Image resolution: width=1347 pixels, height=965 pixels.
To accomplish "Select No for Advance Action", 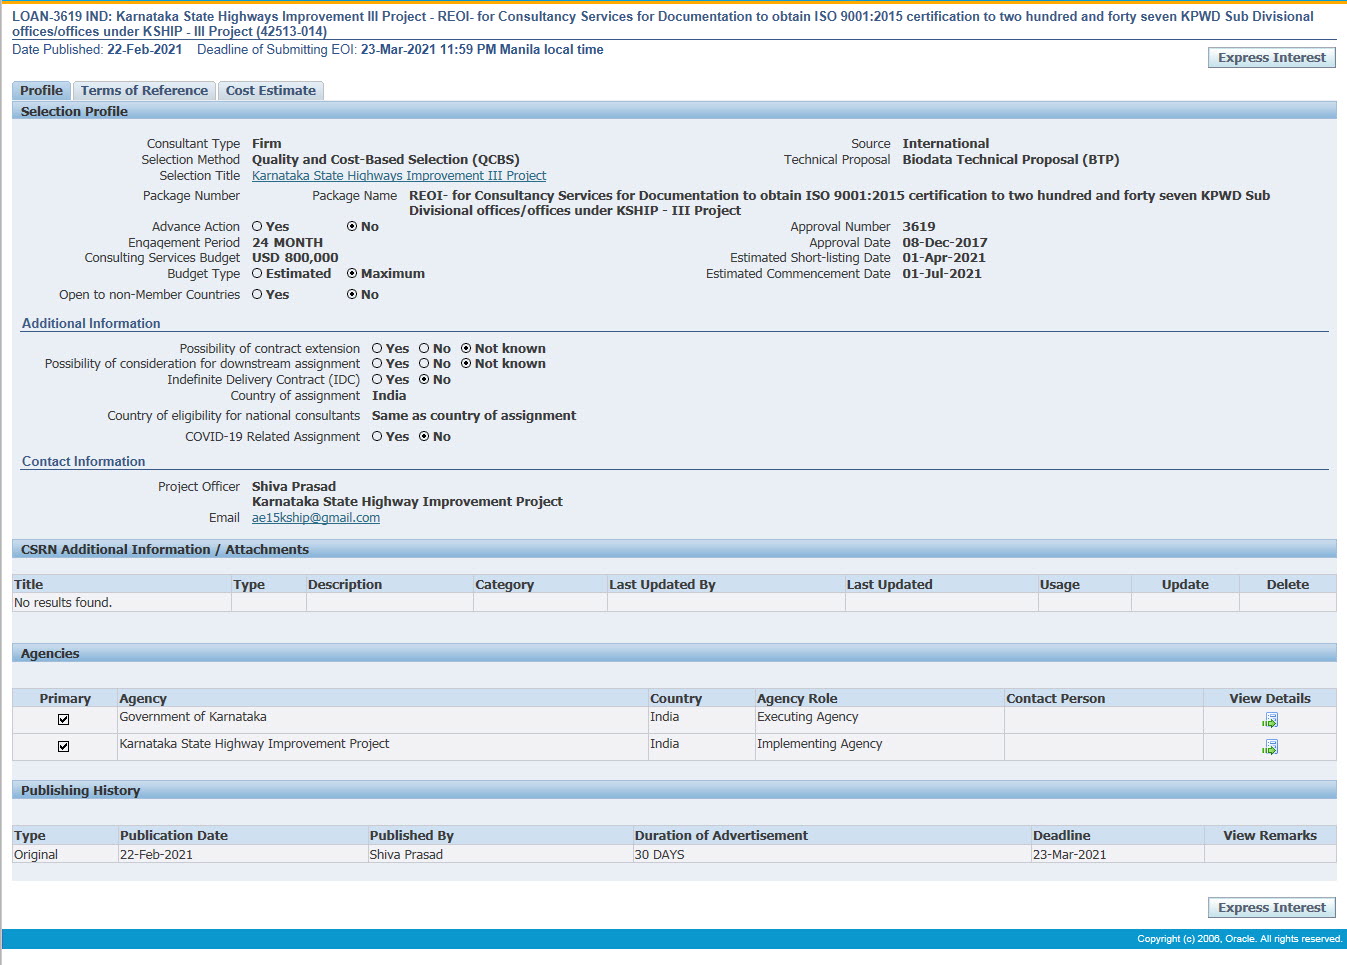I will click(x=352, y=227).
